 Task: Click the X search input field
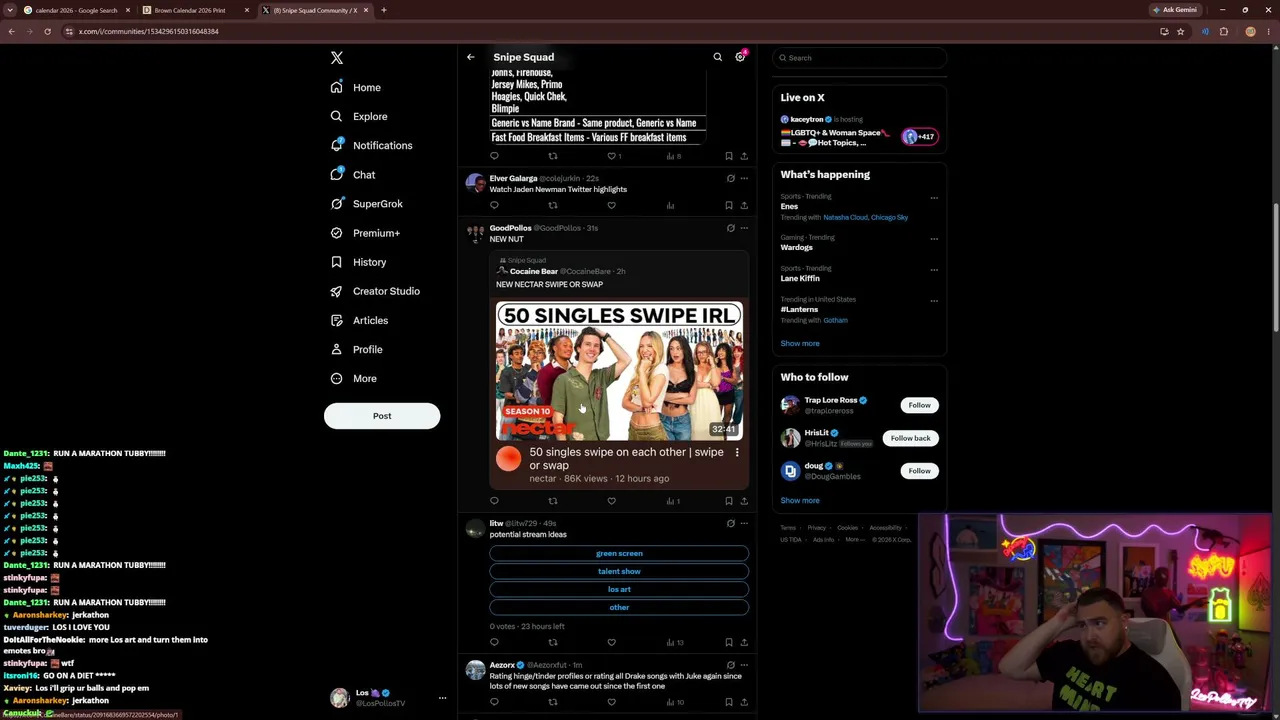859,58
